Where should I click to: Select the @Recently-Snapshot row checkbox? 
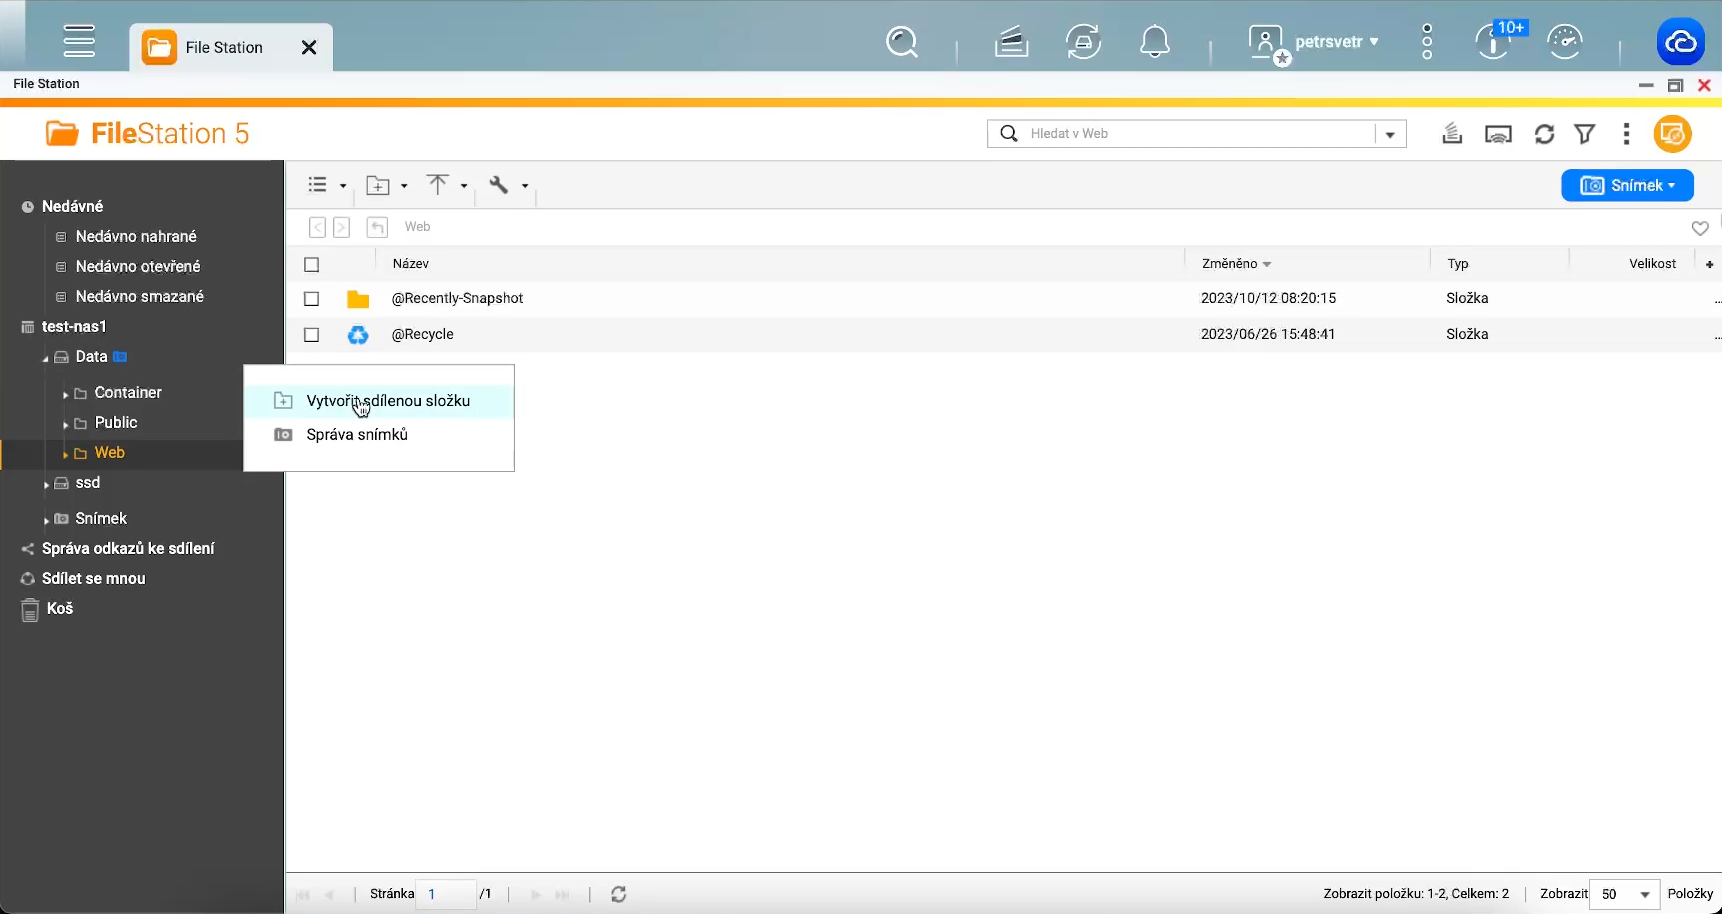pyautogui.click(x=311, y=299)
